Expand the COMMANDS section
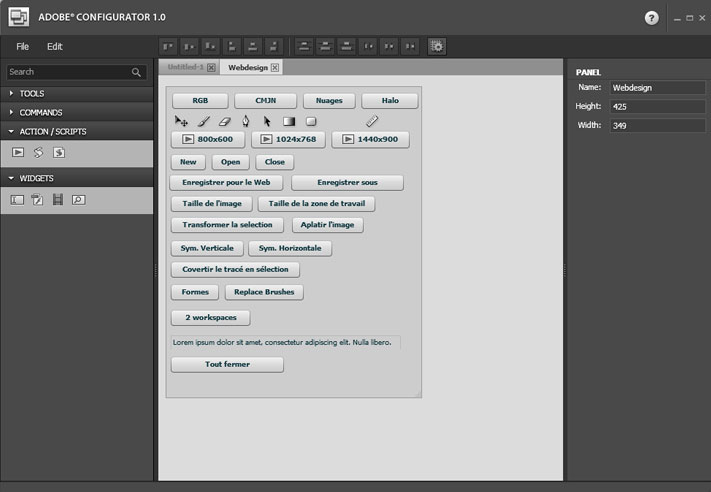 77,112
